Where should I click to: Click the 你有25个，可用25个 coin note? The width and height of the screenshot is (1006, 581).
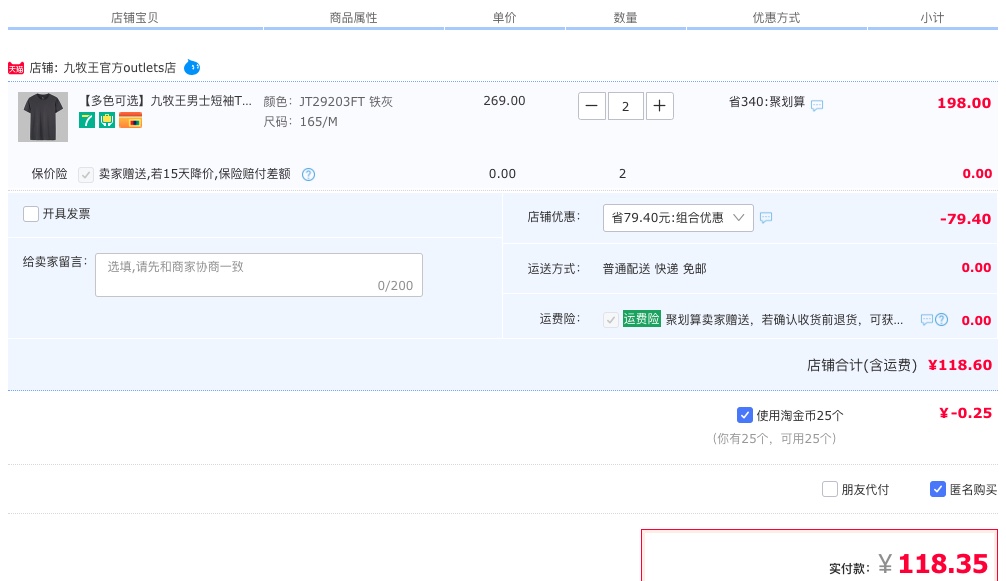point(774,439)
